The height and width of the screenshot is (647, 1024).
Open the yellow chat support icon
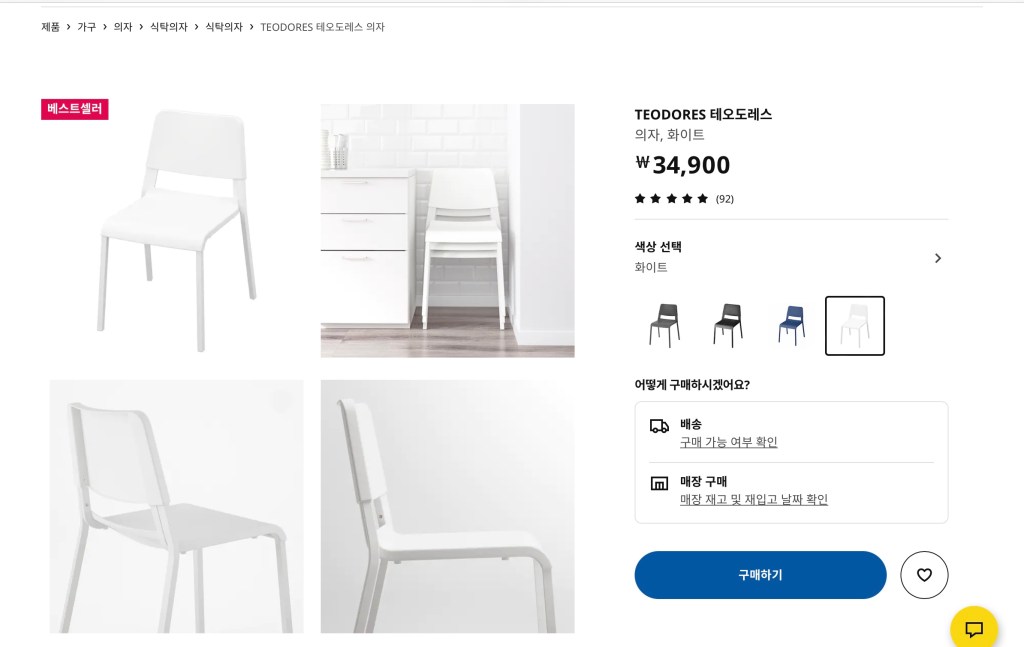pyautogui.click(x=973, y=629)
